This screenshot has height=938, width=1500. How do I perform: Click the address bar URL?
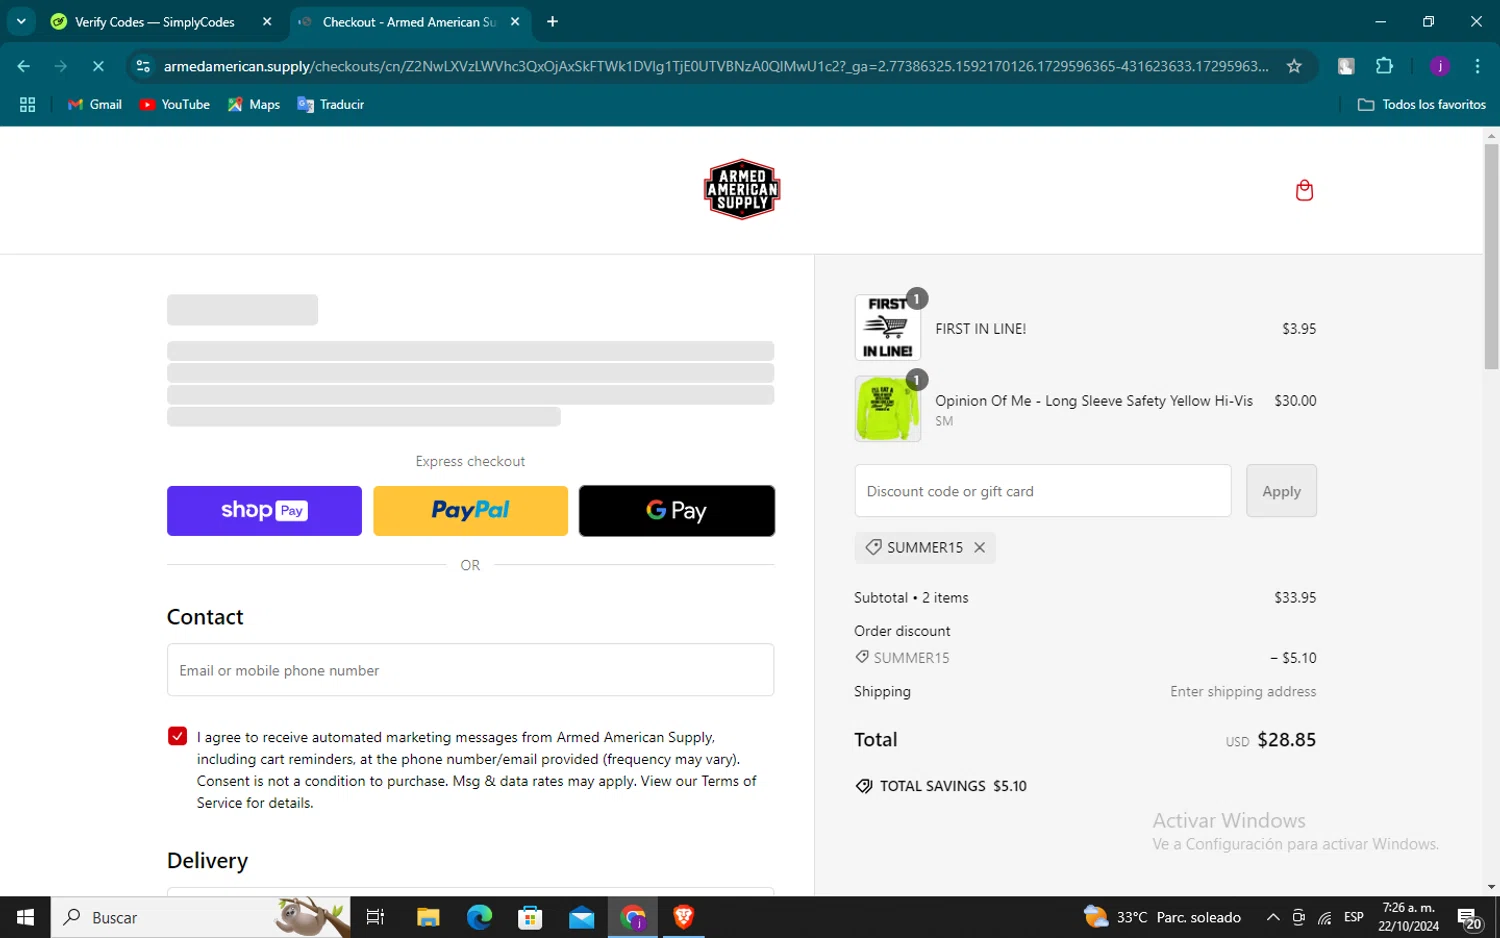click(716, 66)
